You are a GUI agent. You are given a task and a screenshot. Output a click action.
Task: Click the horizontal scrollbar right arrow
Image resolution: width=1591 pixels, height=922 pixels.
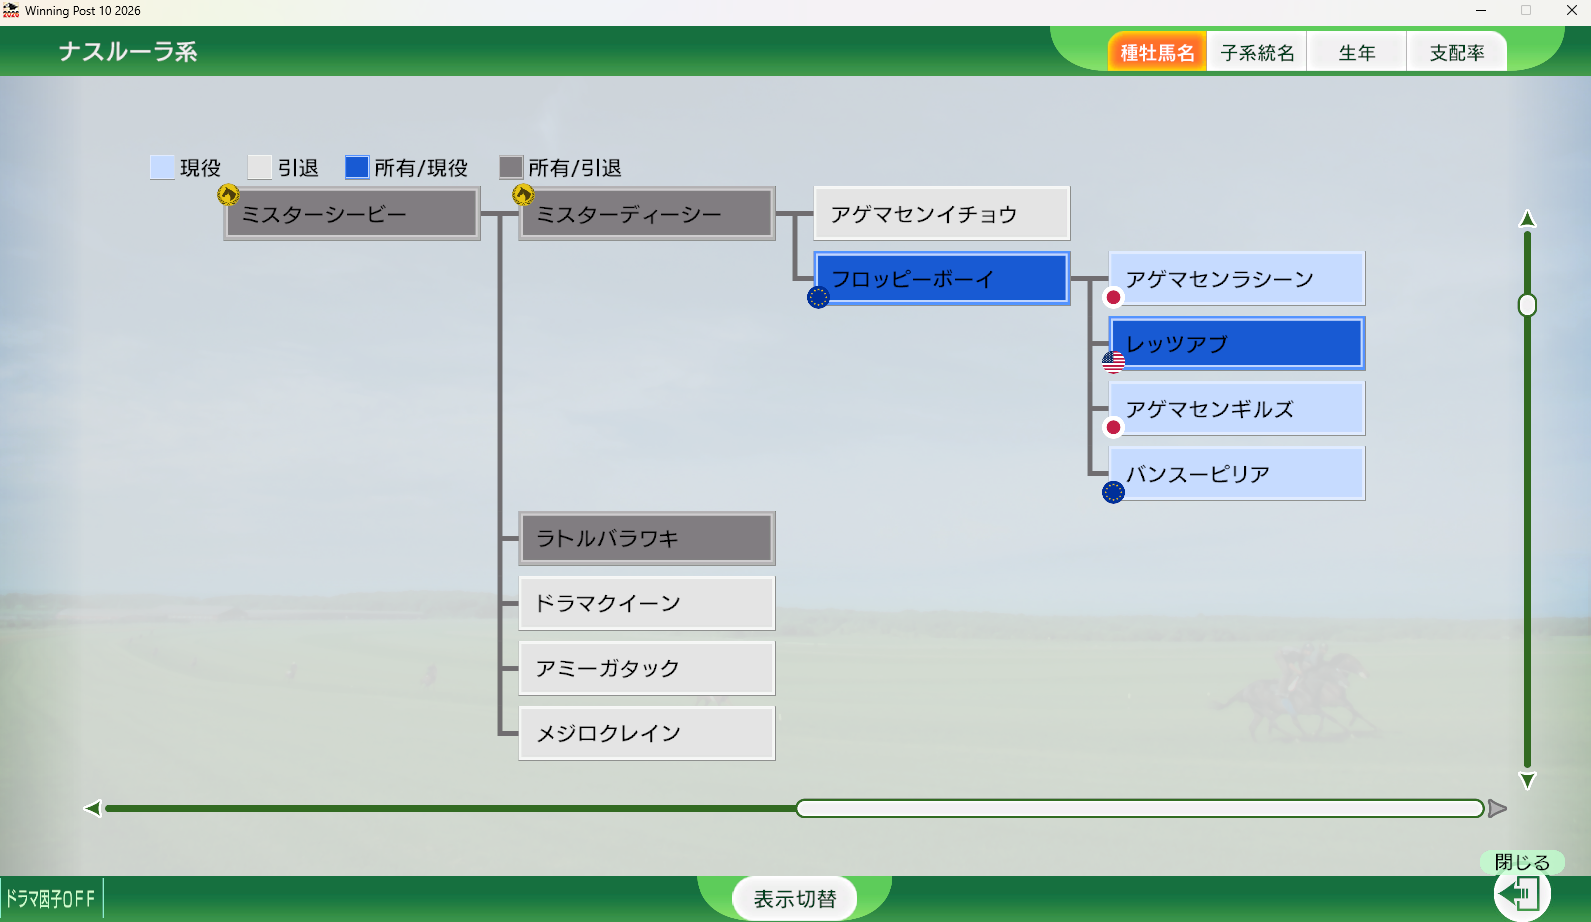click(1497, 808)
